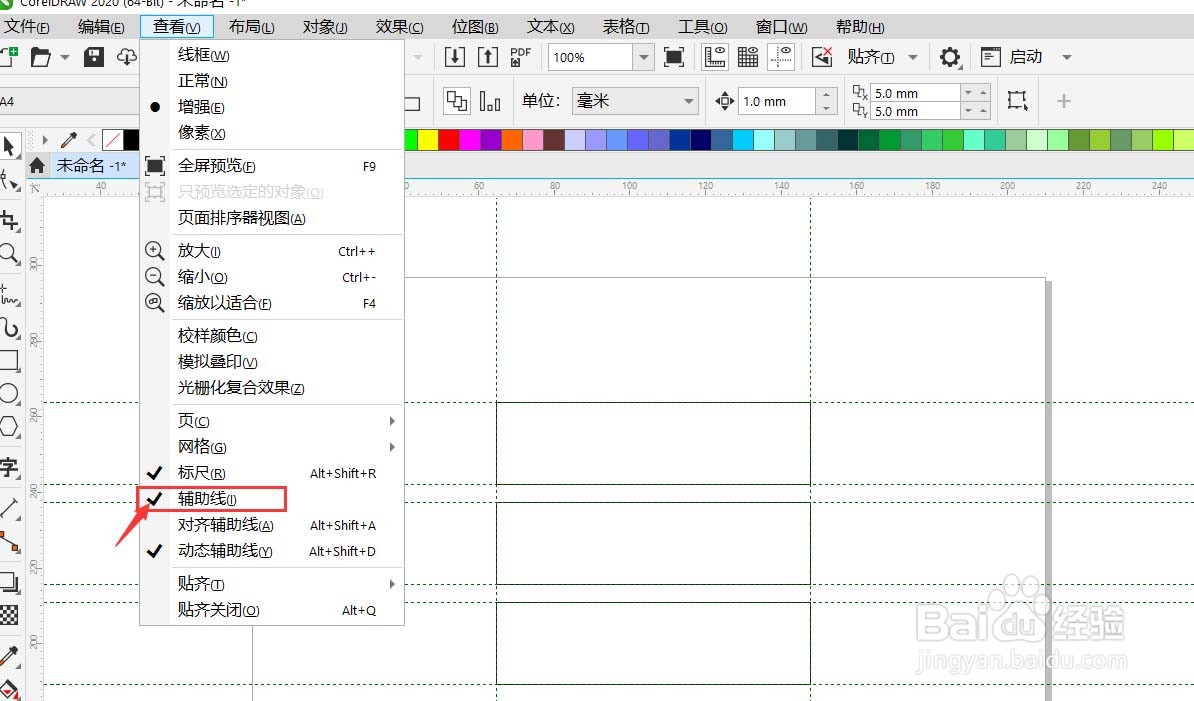Open the 单位 毫米 units dropdown
The width and height of the screenshot is (1194, 701).
(688, 101)
